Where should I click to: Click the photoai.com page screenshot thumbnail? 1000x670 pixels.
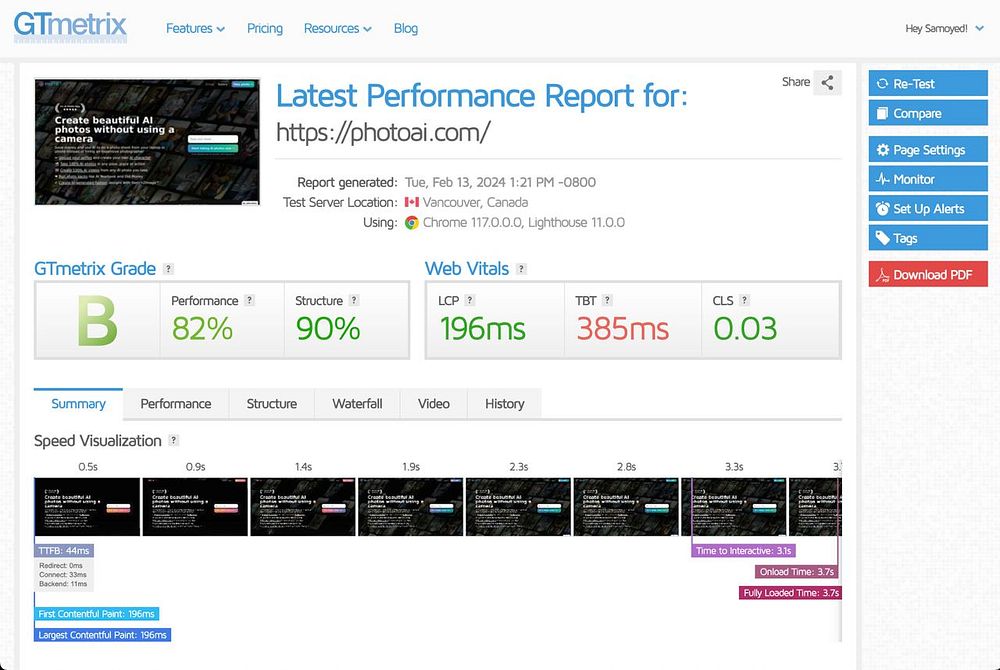147,142
